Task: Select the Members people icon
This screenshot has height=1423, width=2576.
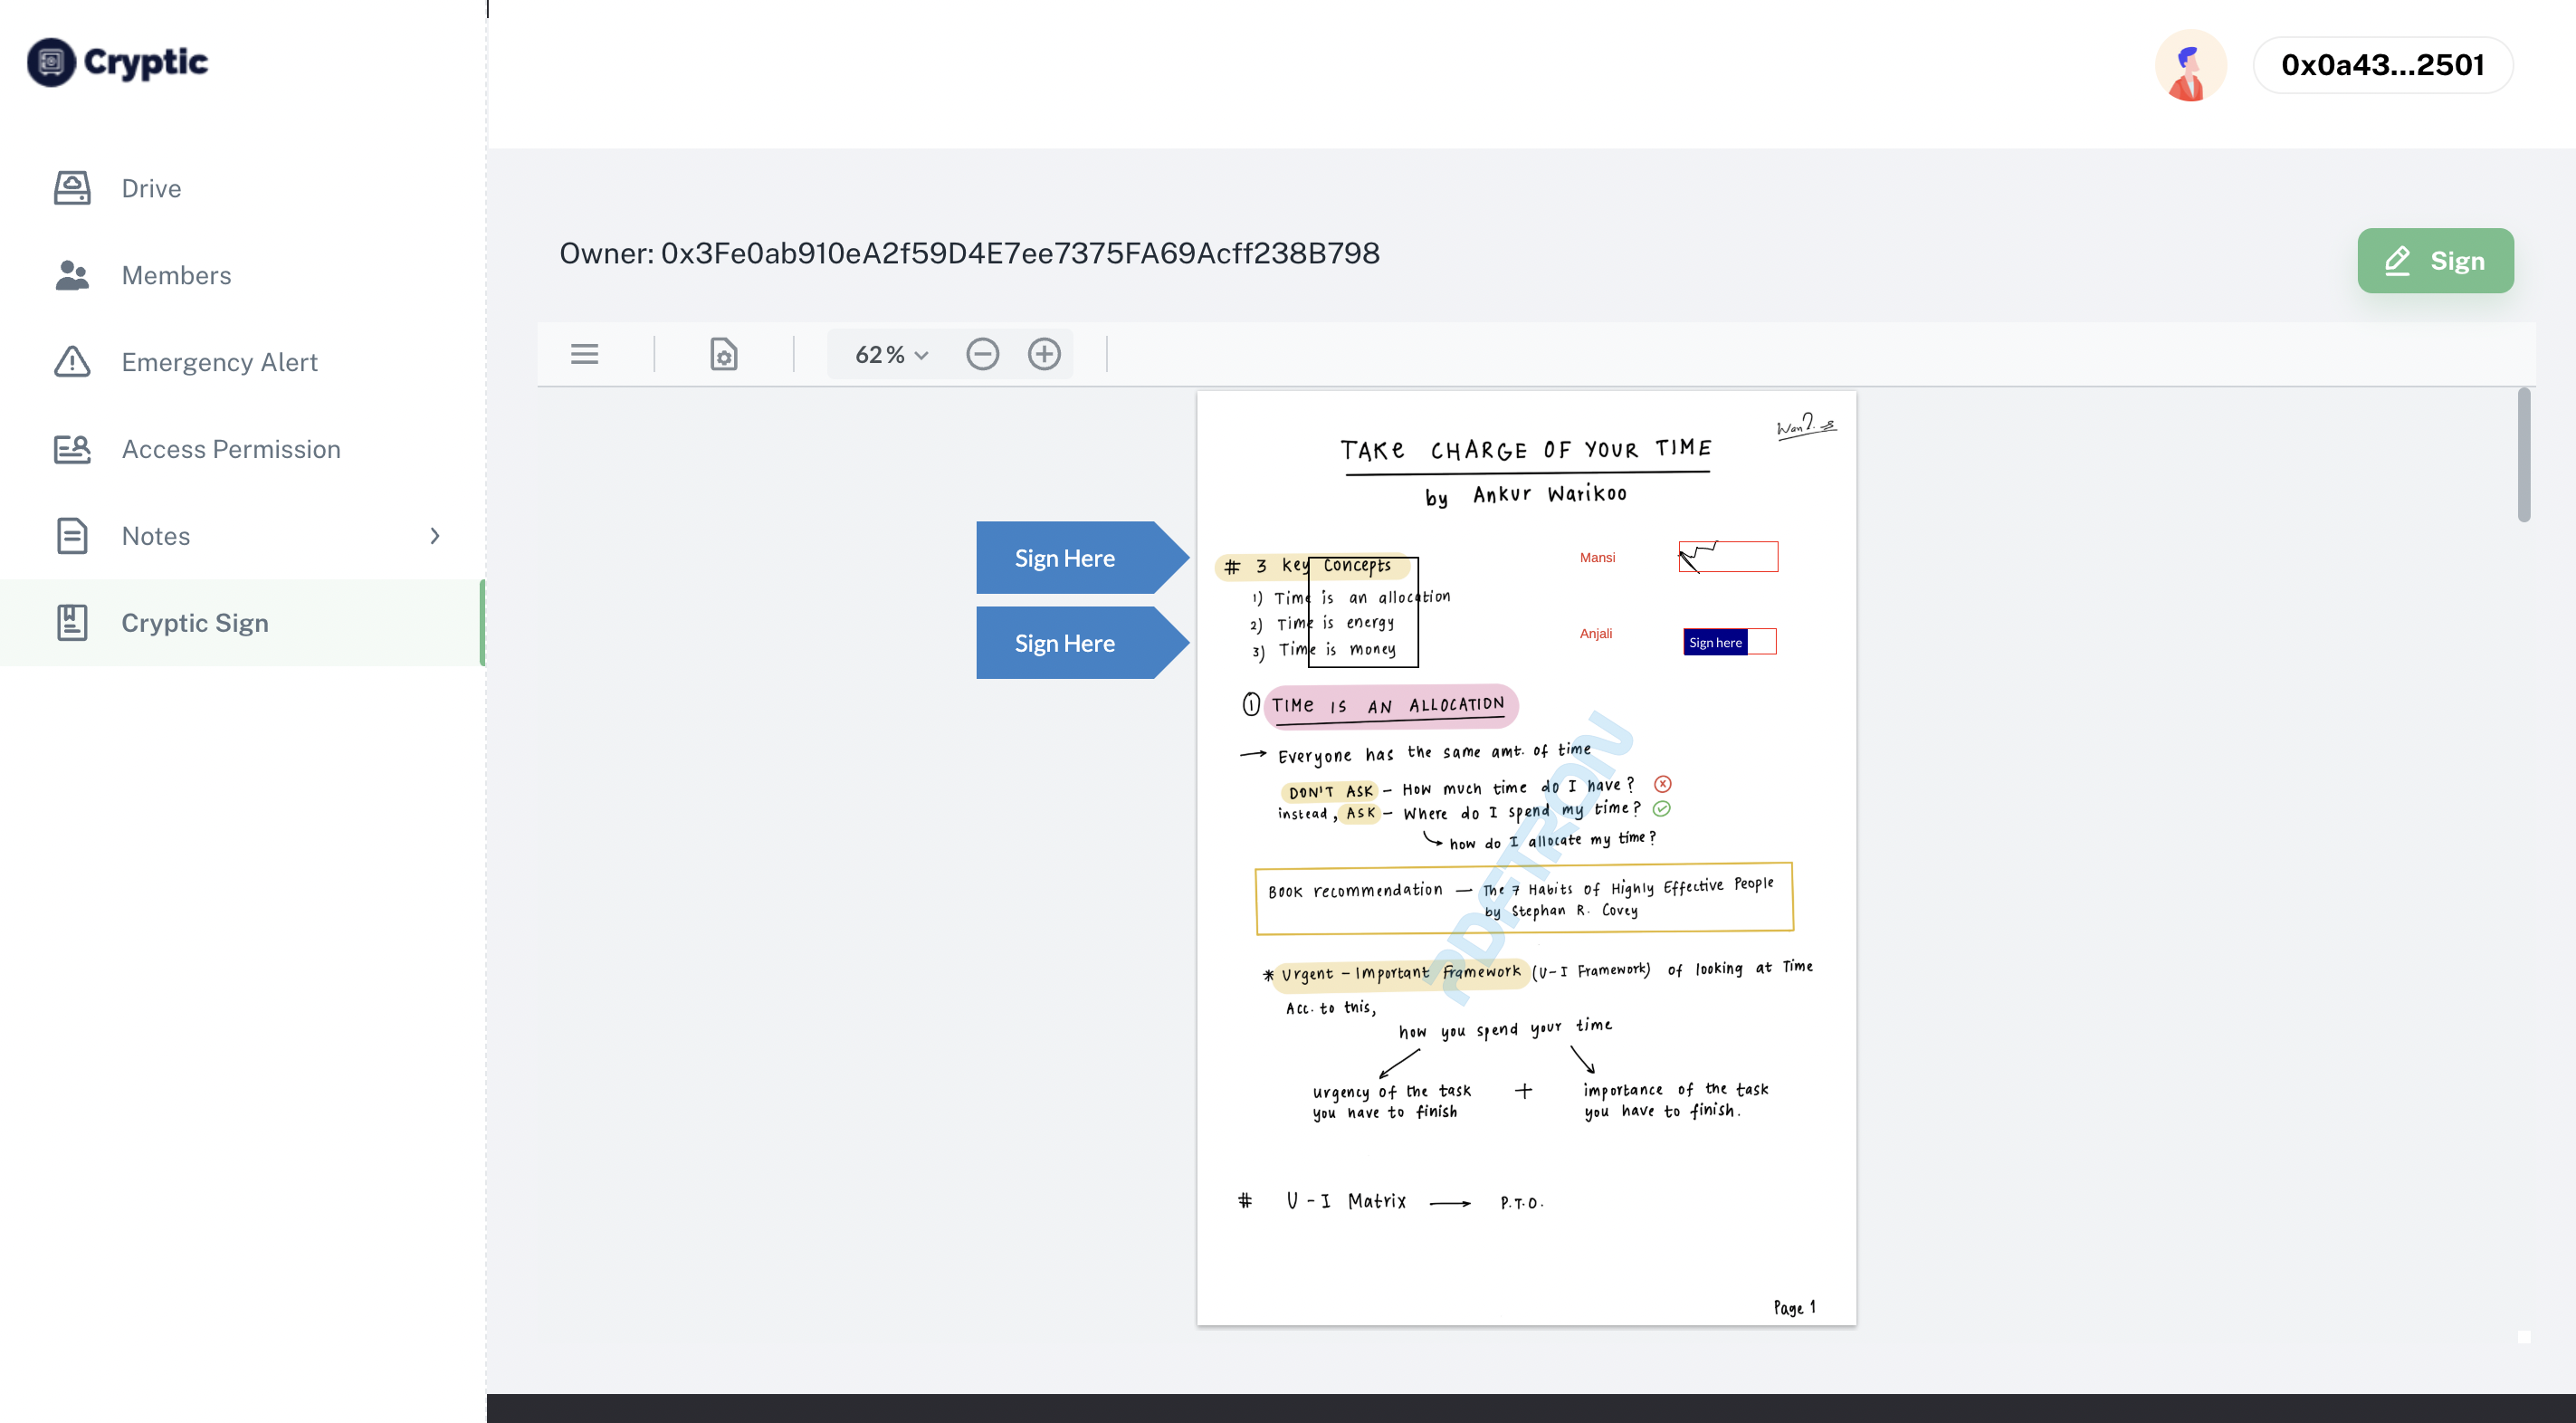Action: point(71,275)
